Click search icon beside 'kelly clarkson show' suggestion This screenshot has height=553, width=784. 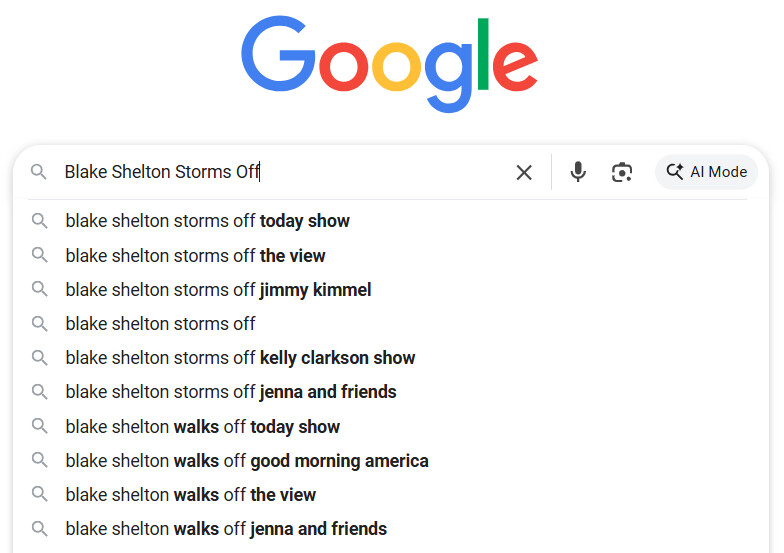click(x=39, y=358)
